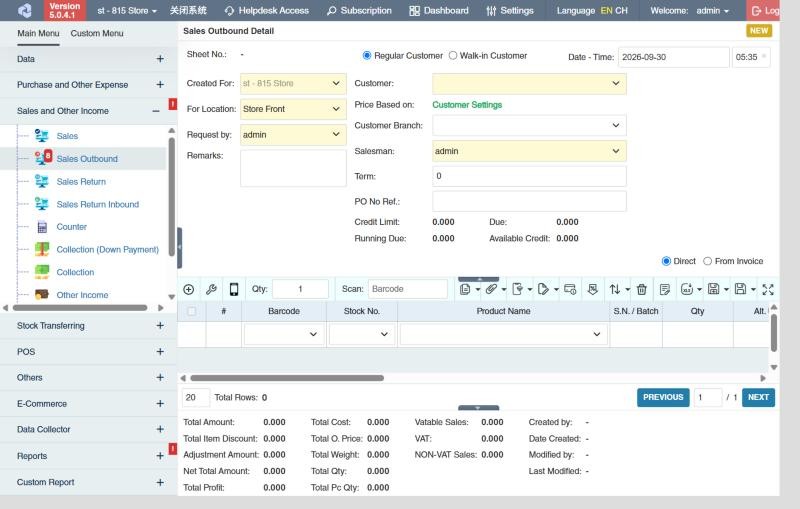The width and height of the screenshot is (800, 509).
Task: Open the Helpdesk Access menu
Action: pos(267,11)
